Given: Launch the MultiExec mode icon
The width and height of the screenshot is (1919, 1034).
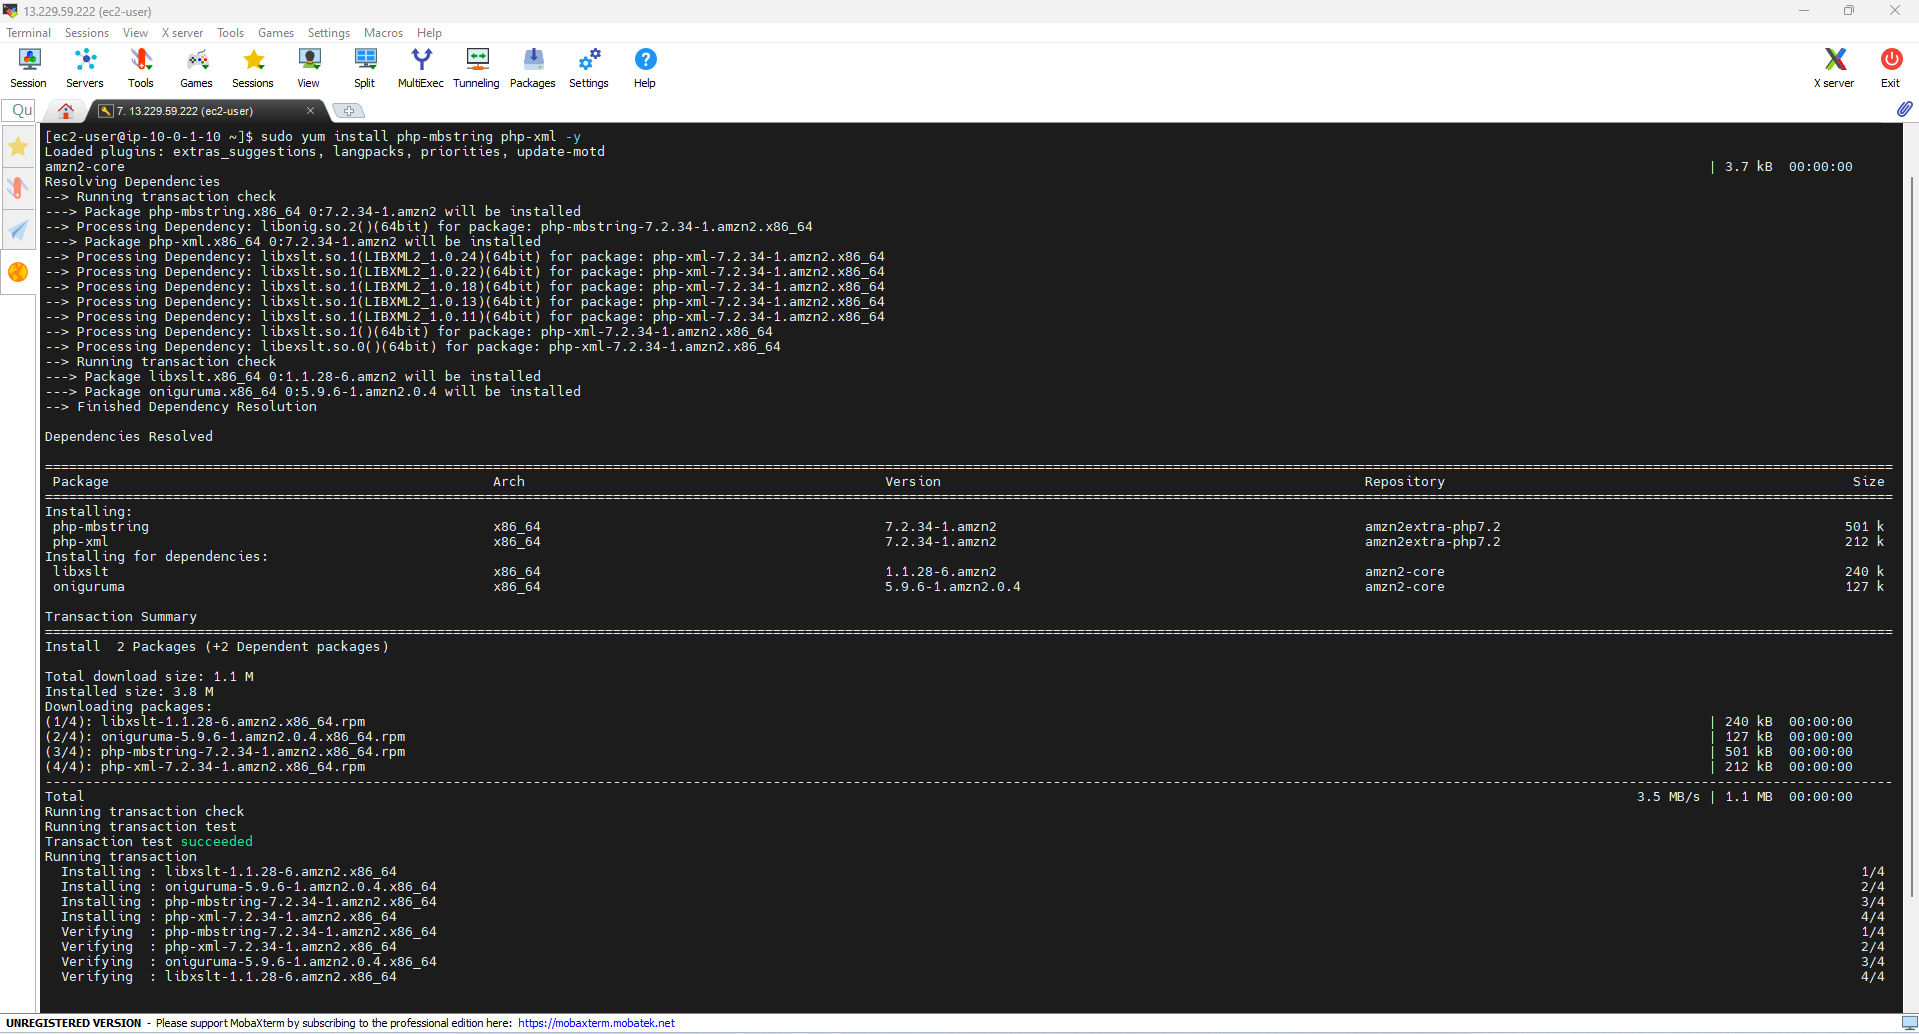Looking at the screenshot, I should click(x=421, y=68).
